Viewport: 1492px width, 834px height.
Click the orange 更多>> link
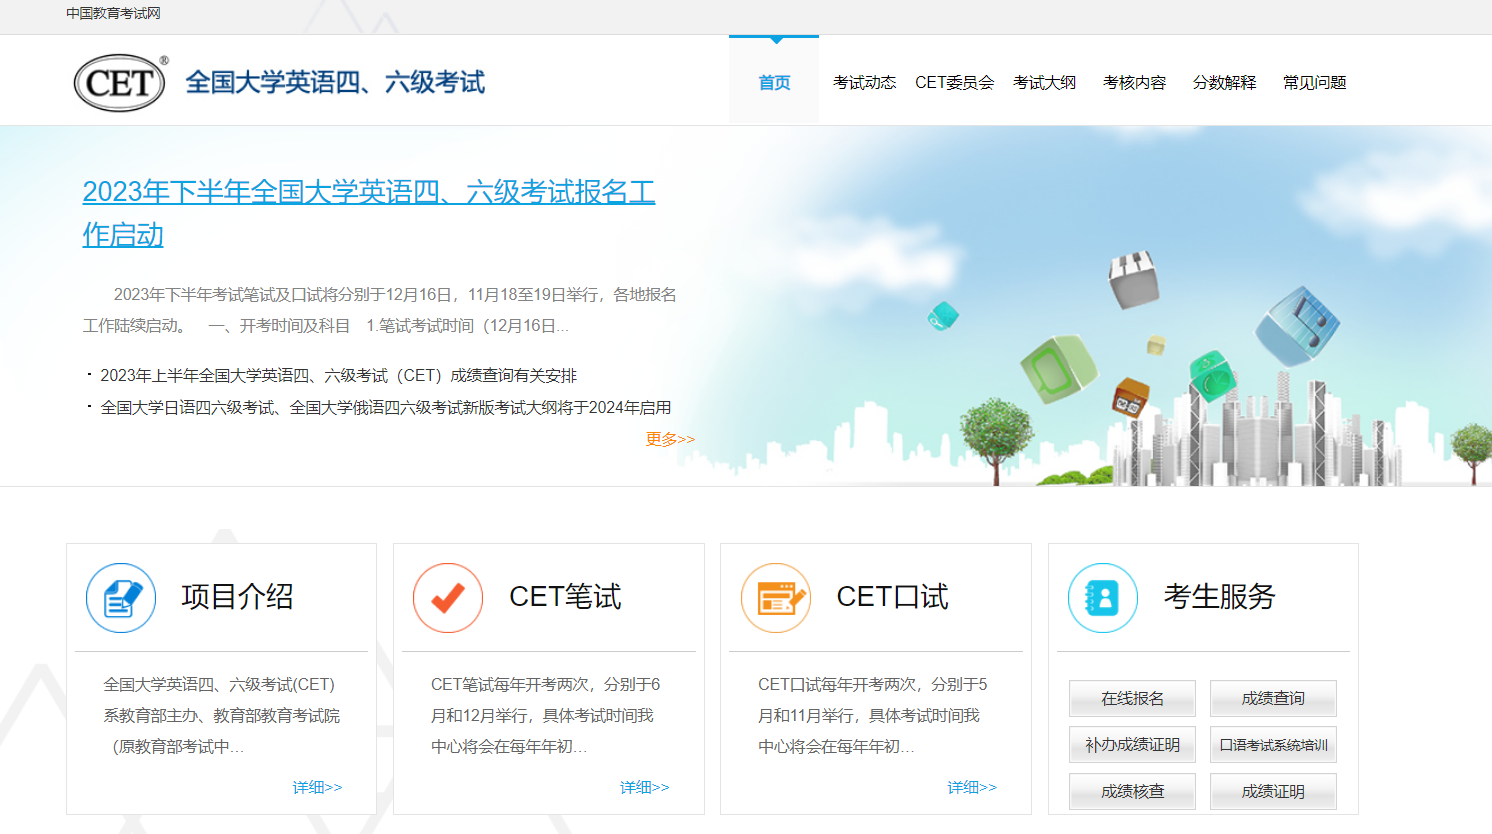click(670, 439)
